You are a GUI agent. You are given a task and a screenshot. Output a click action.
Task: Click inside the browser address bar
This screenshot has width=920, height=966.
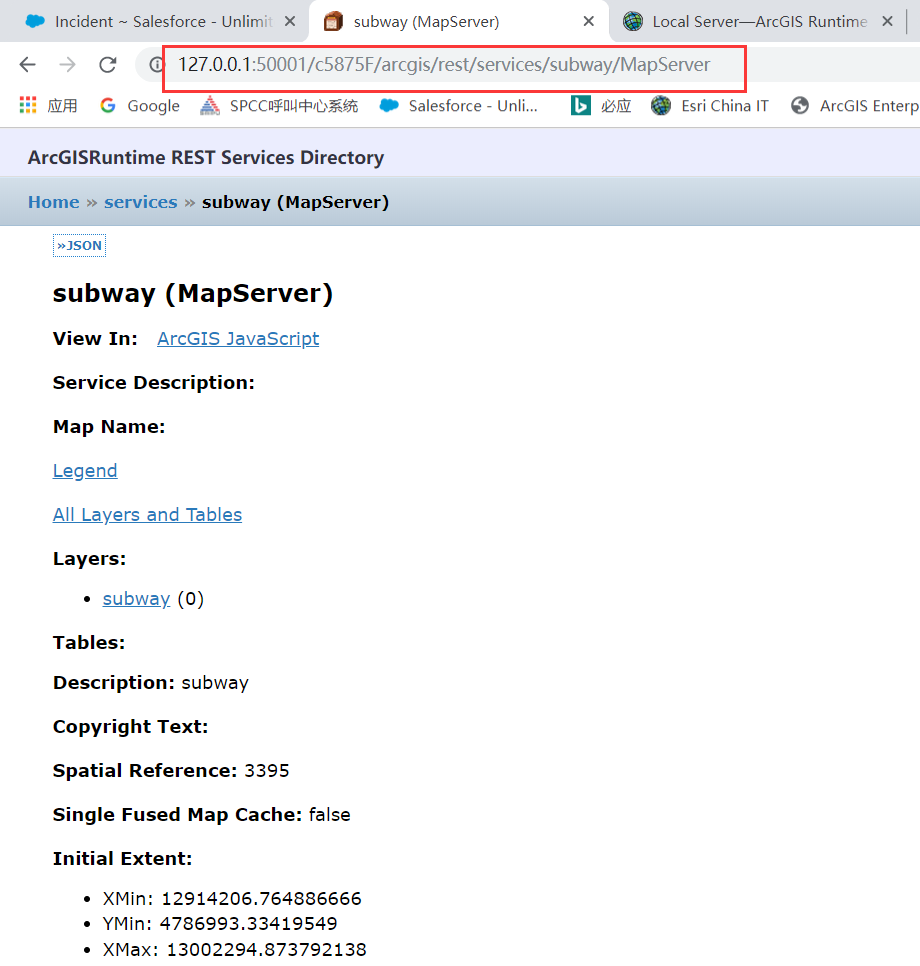click(x=450, y=64)
